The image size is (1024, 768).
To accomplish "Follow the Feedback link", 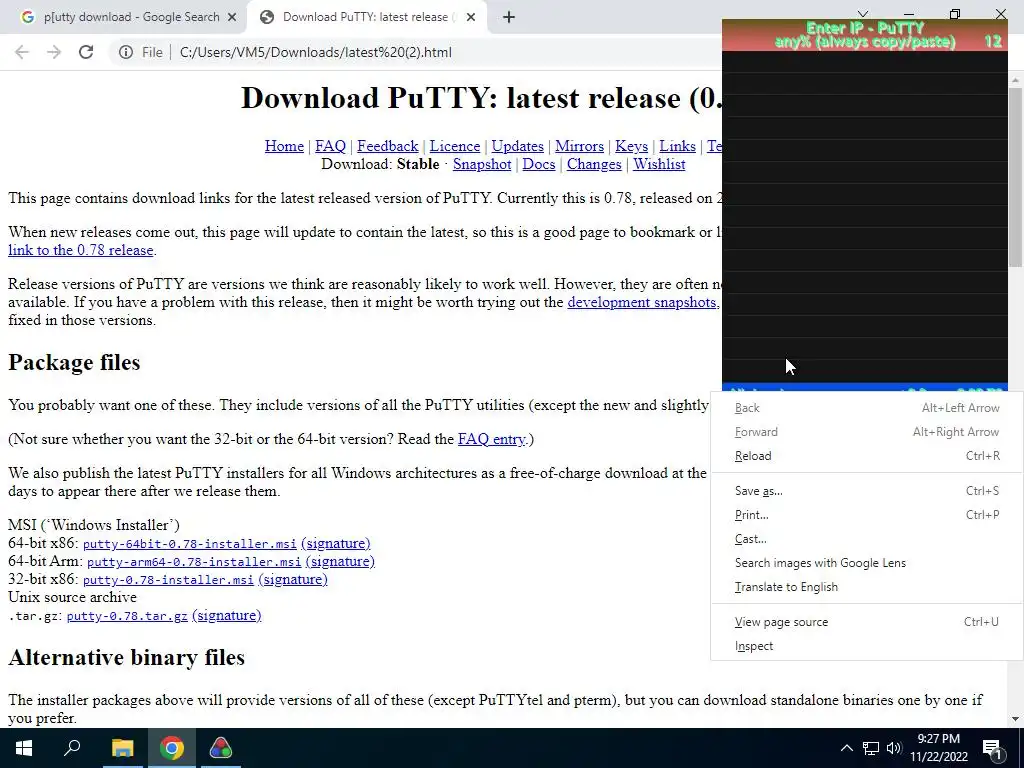I will click(x=387, y=146).
